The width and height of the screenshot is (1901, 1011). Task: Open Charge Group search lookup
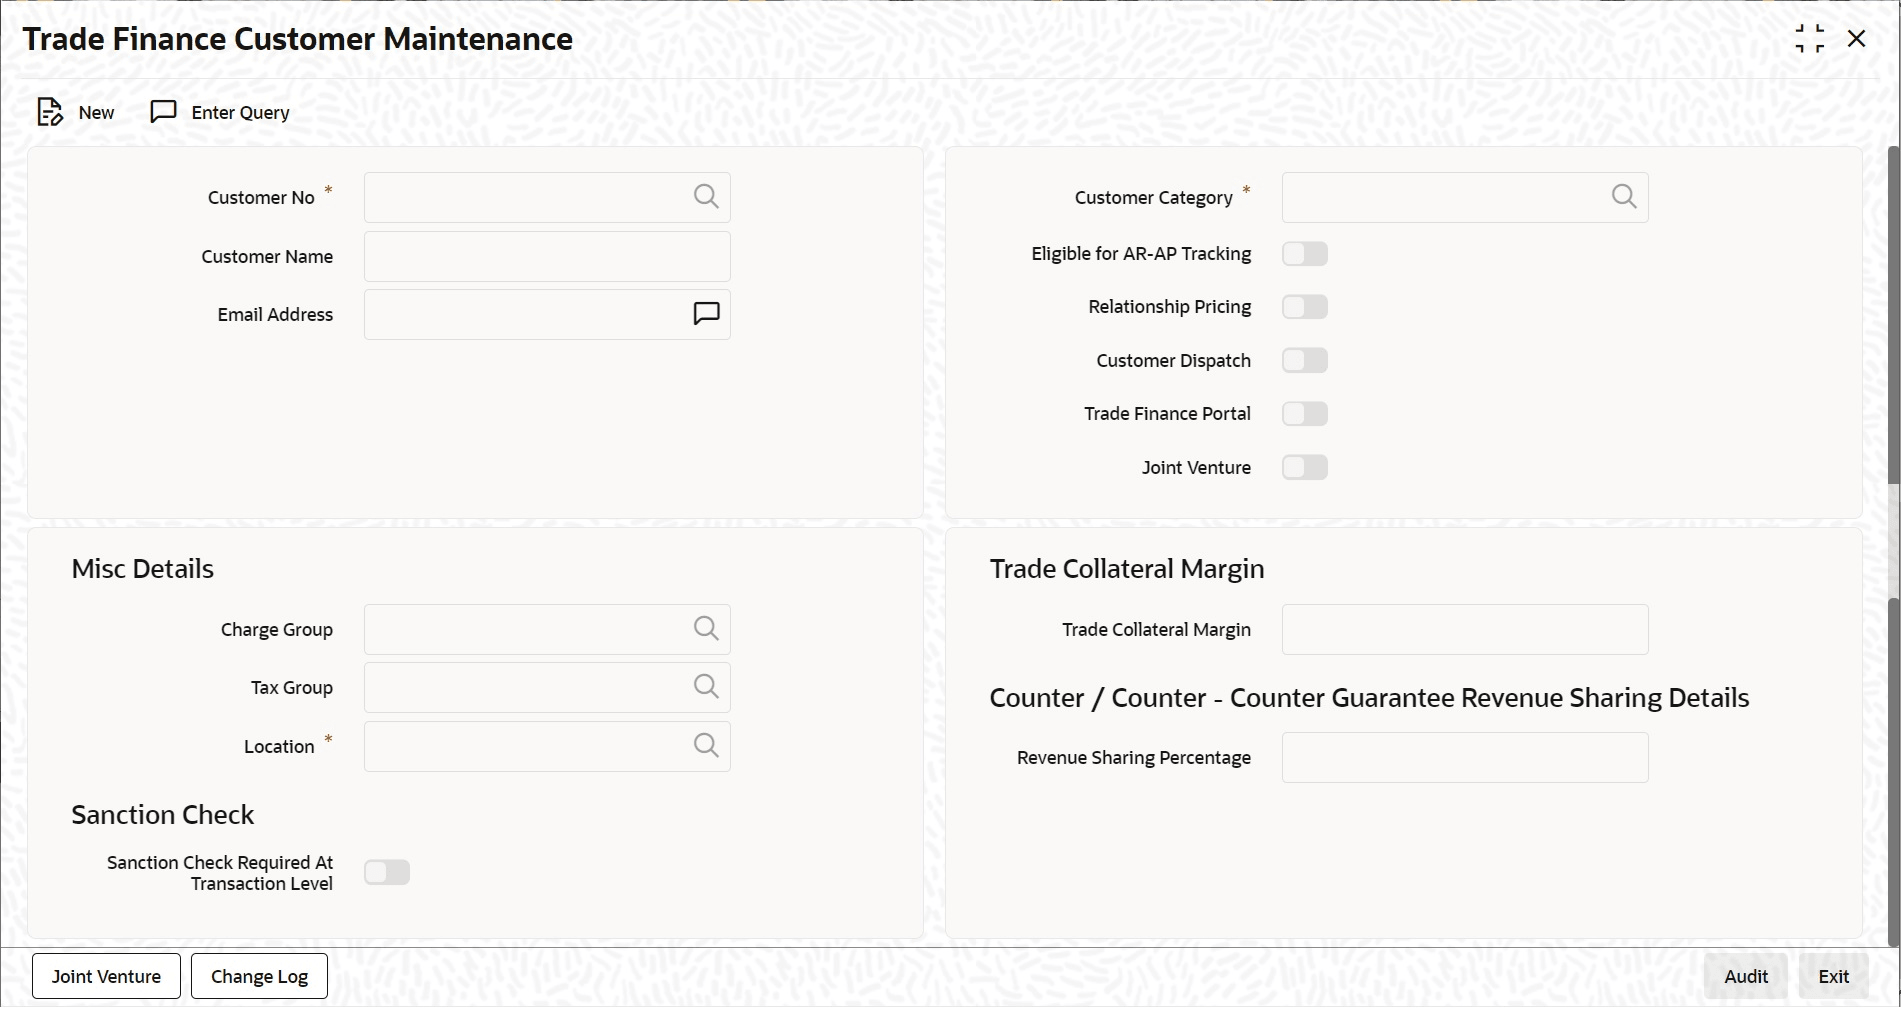pyautogui.click(x=706, y=629)
